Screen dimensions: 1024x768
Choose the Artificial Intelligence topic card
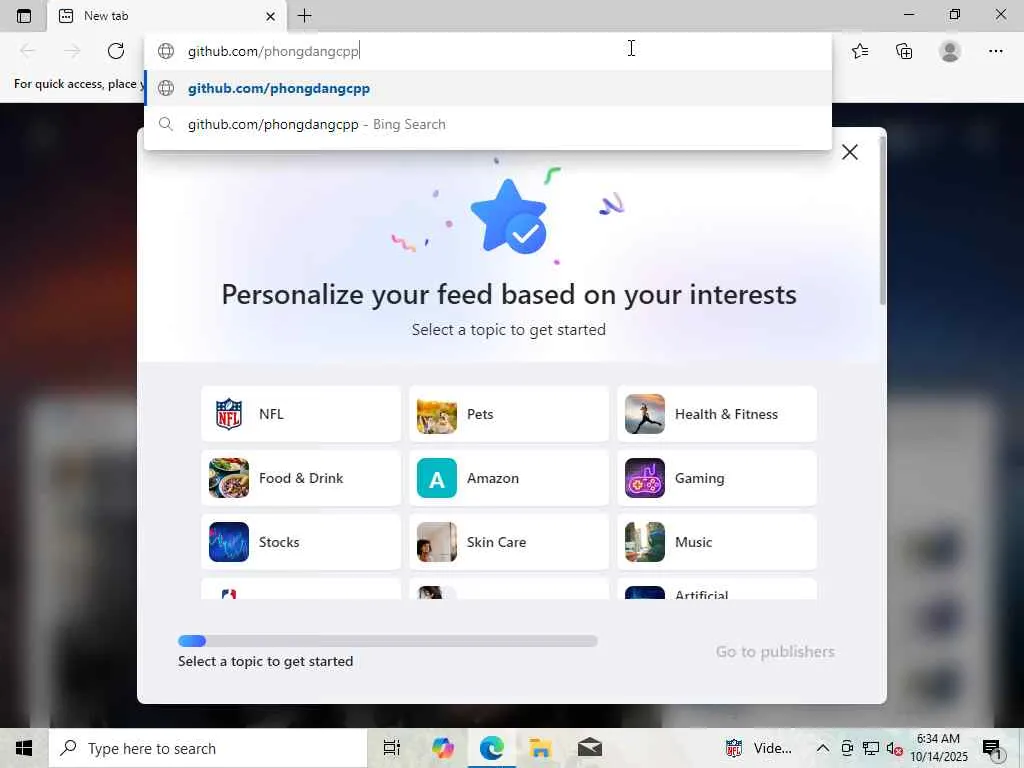716,590
